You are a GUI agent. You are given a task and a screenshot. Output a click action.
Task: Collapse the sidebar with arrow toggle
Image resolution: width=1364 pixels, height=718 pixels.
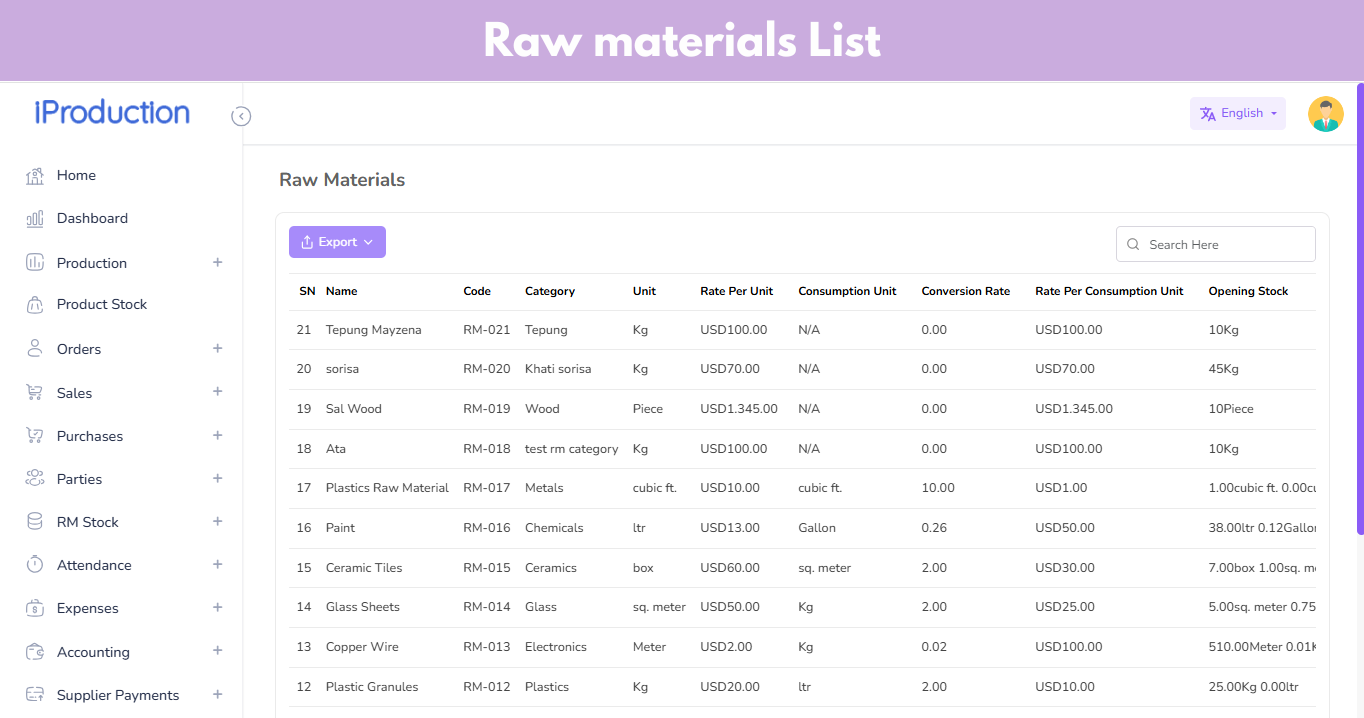click(241, 116)
